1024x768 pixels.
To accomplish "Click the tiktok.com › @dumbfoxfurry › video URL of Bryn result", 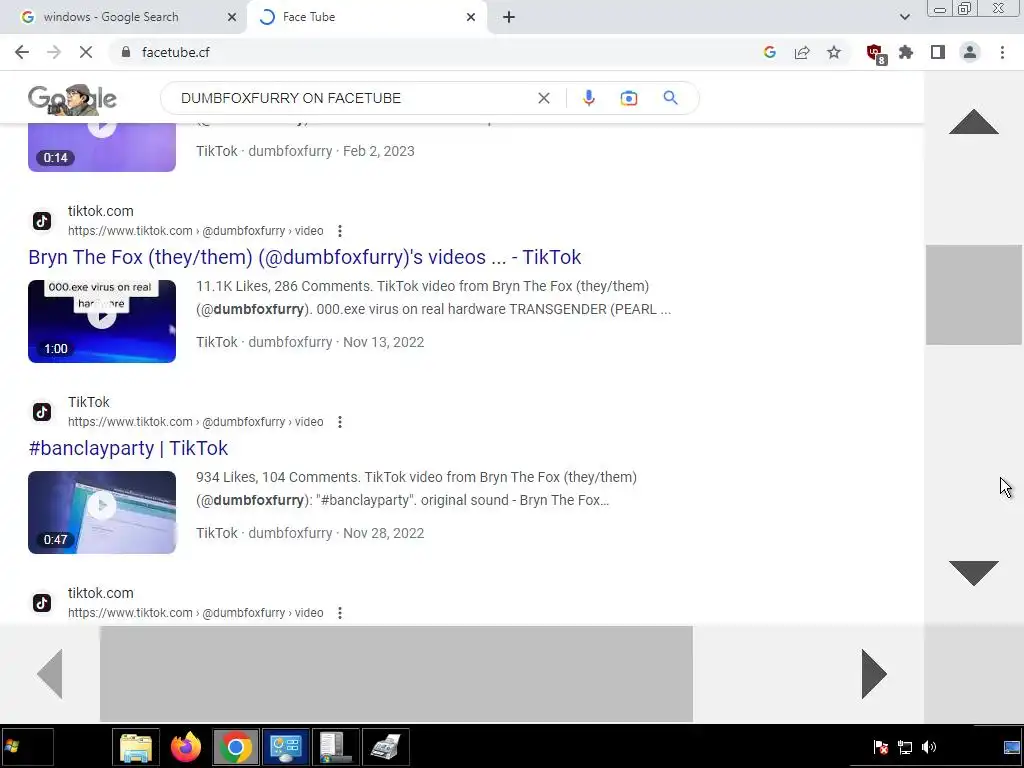I will 195,231.
